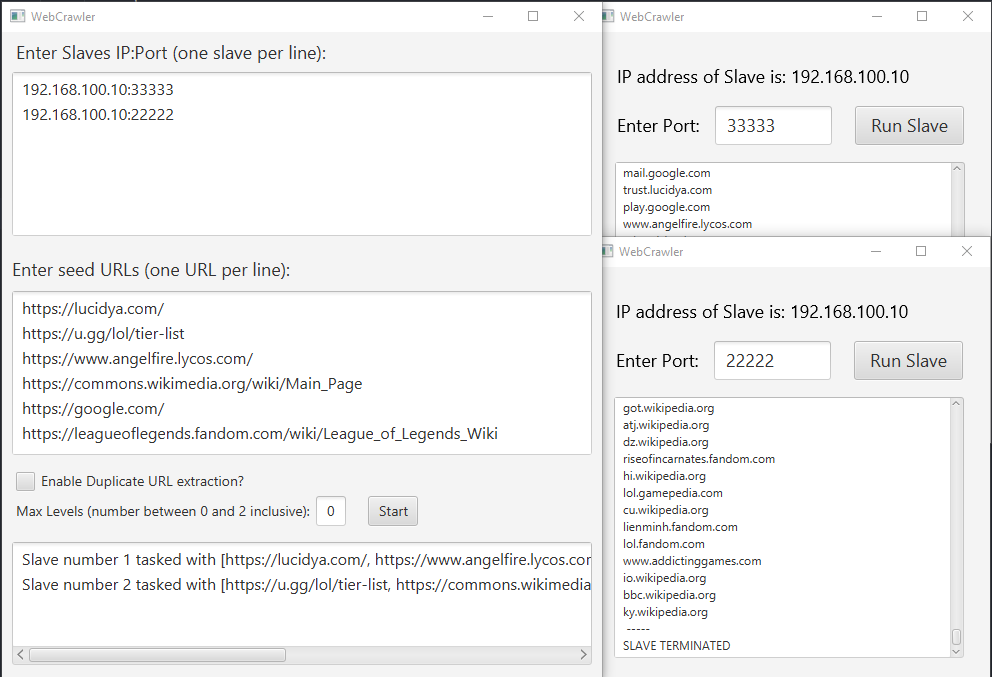Click dz.wikipedia.org in the slave output
Screen dimensions: 992x677
pos(666,442)
